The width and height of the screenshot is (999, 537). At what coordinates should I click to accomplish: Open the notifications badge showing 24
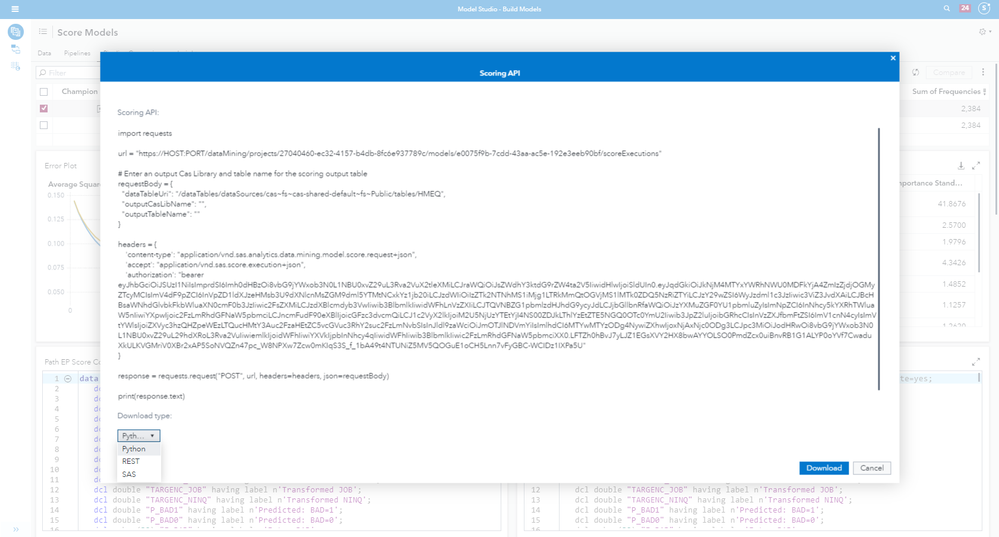(965, 8)
